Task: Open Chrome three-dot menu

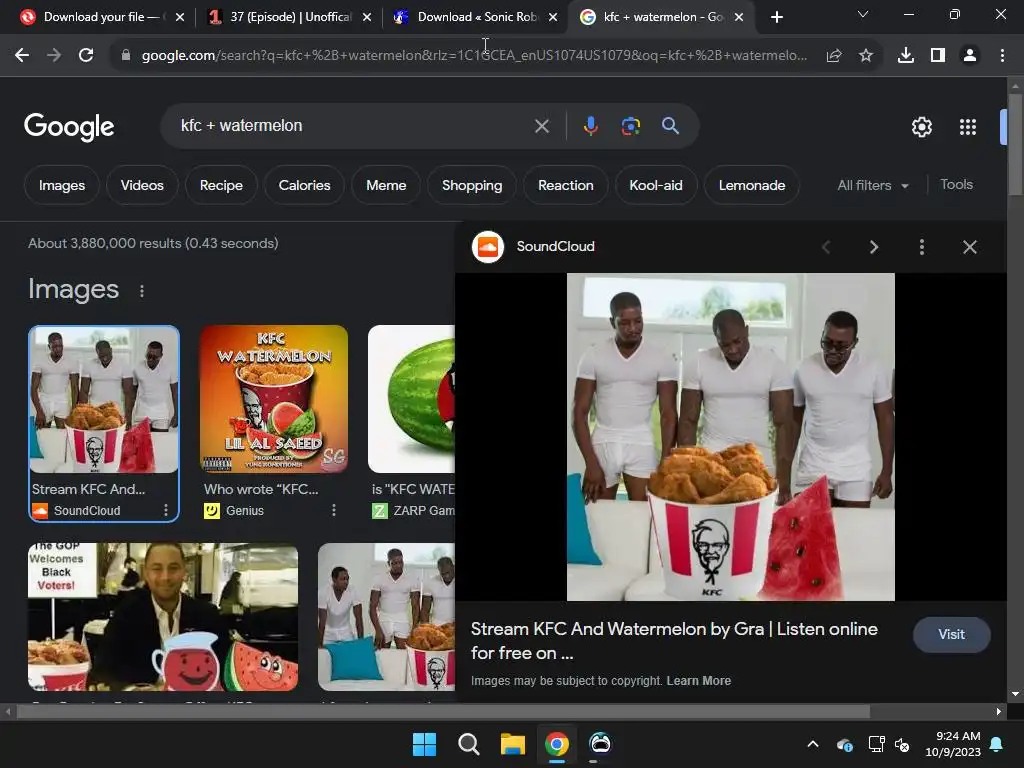Action: click(x=1002, y=56)
